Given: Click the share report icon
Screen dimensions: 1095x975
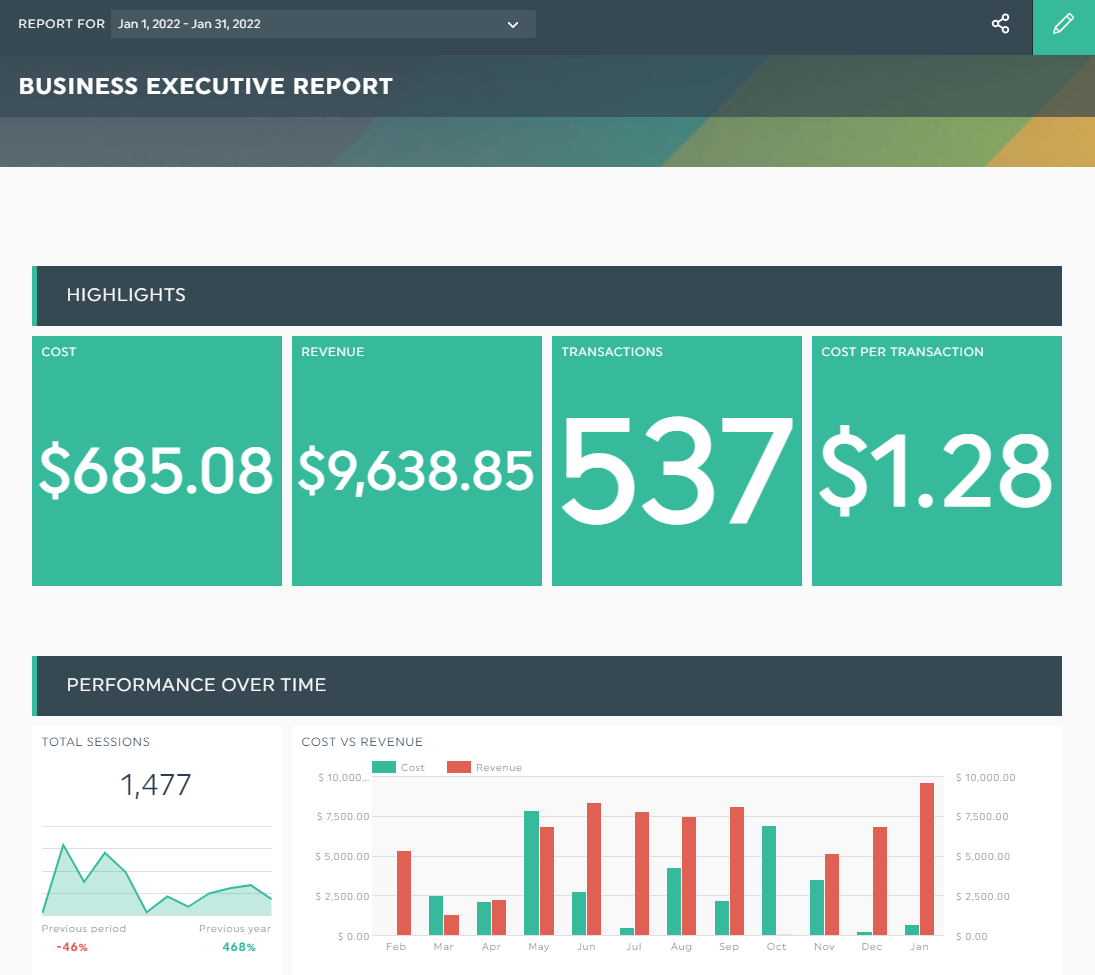Looking at the screenshot, I should coord(1000,24).
